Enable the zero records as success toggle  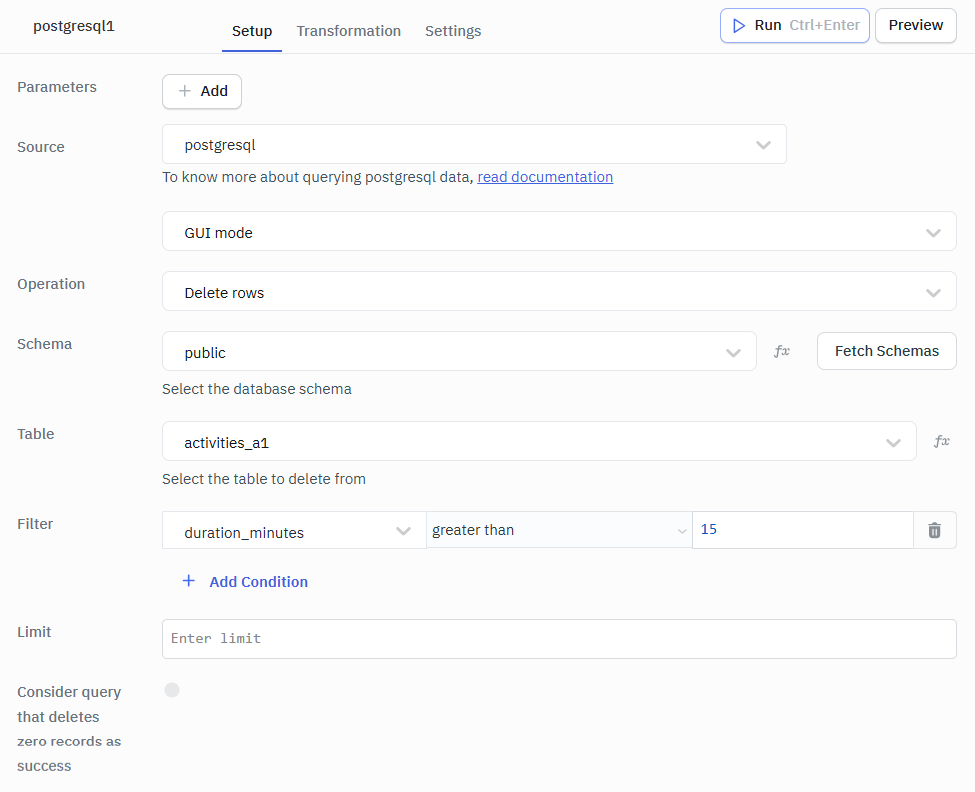[171, 690]
